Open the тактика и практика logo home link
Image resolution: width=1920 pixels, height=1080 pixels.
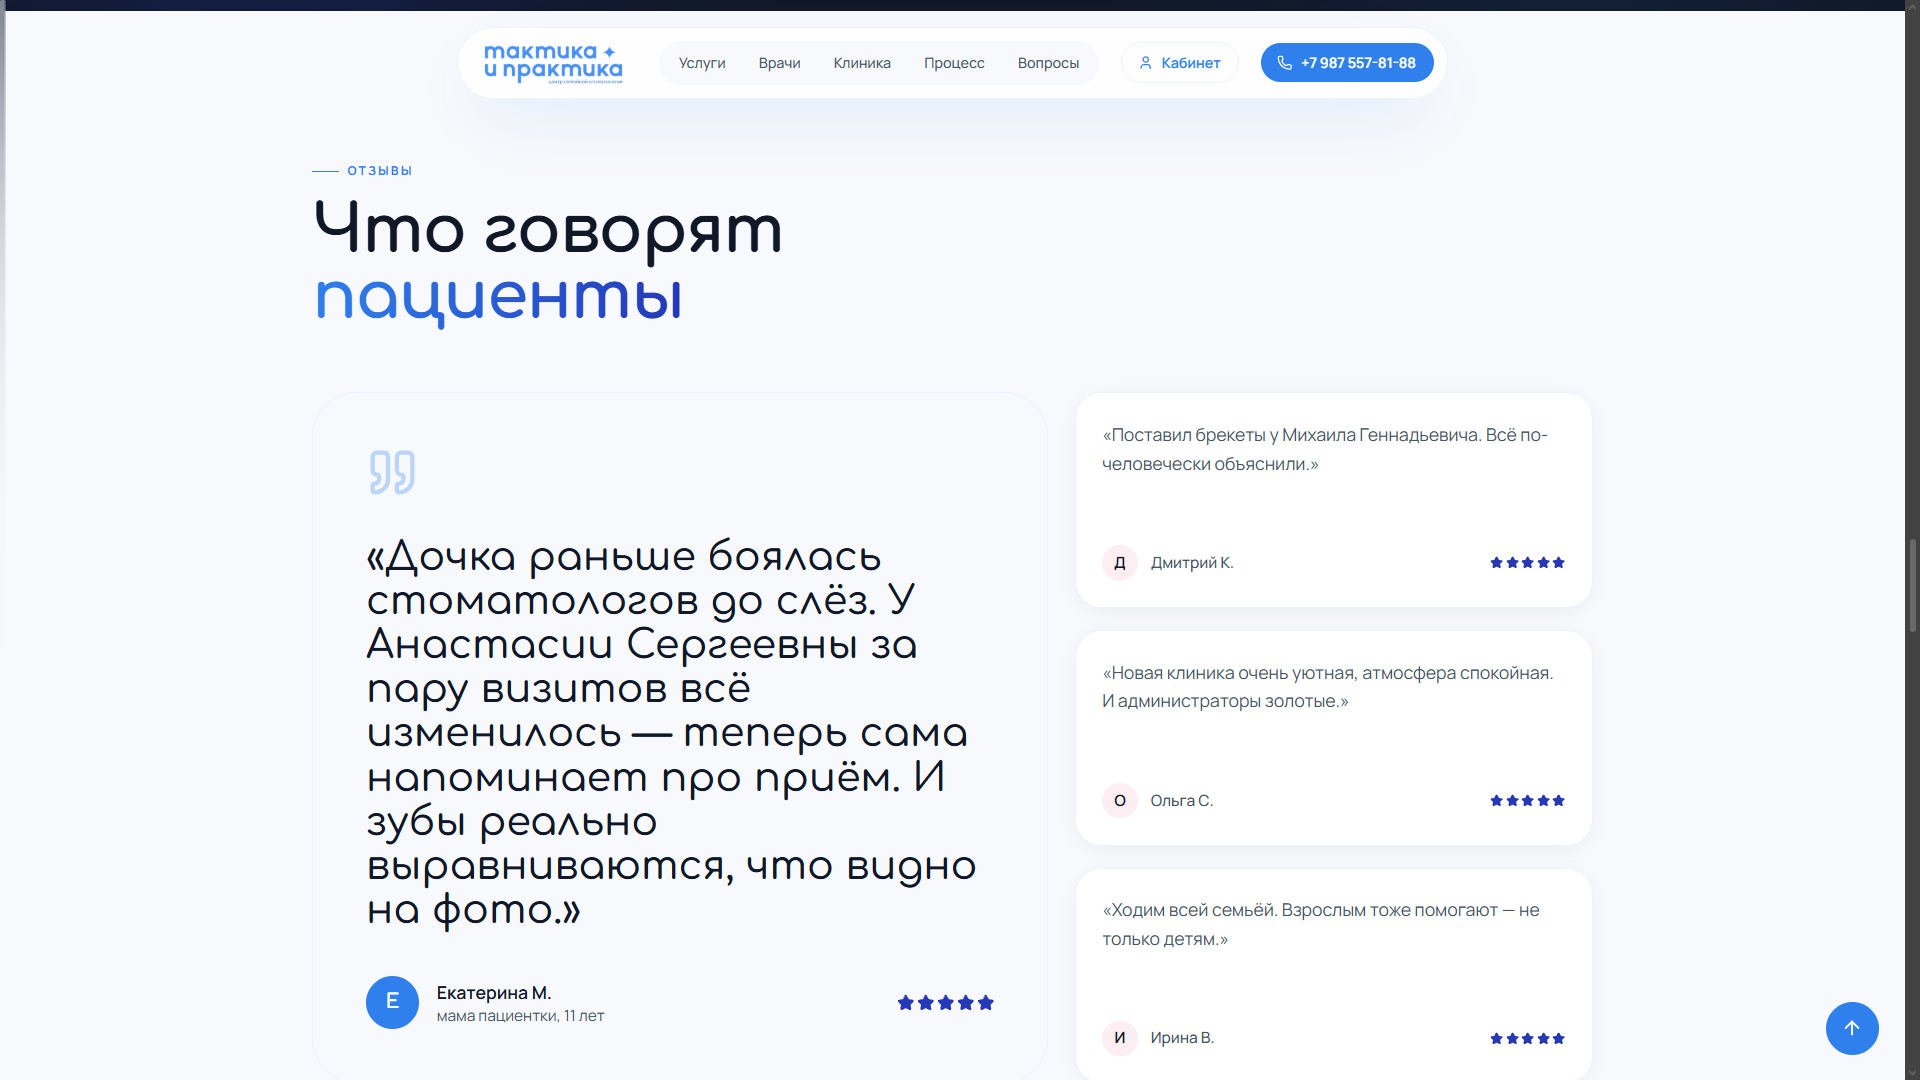coord(553,63)
